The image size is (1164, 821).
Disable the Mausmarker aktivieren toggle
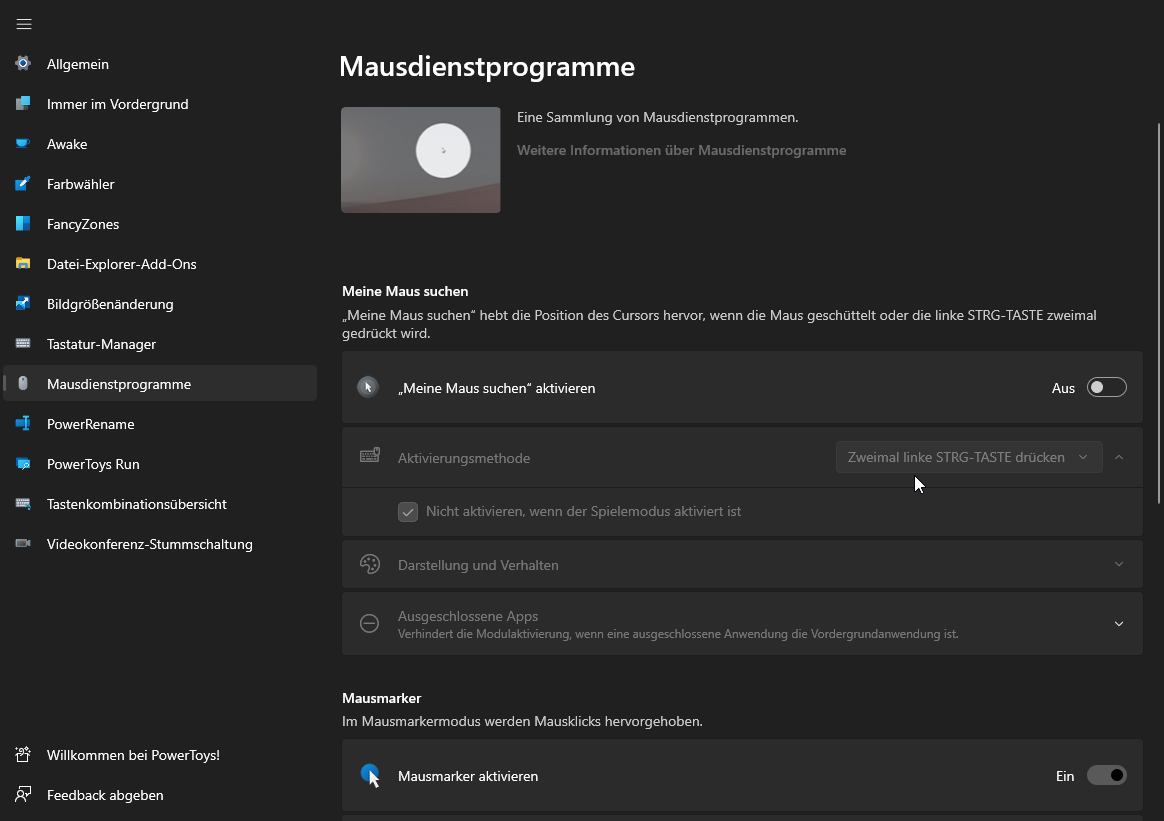[x=1106, y=776]
